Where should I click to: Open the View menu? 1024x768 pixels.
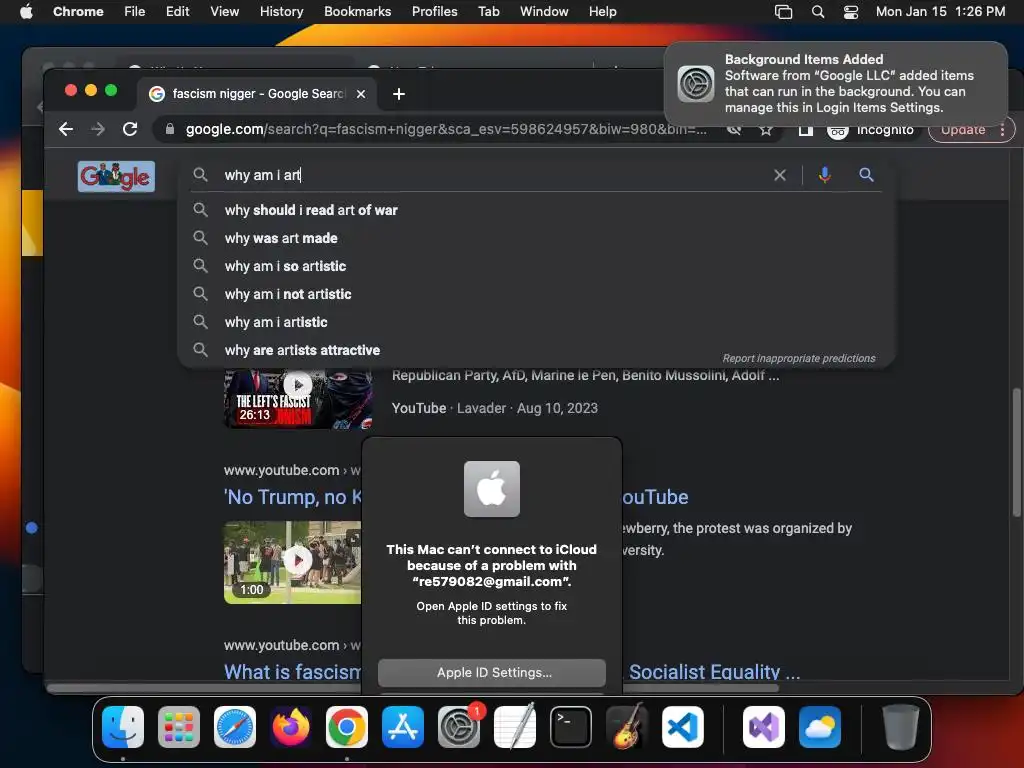225,12
